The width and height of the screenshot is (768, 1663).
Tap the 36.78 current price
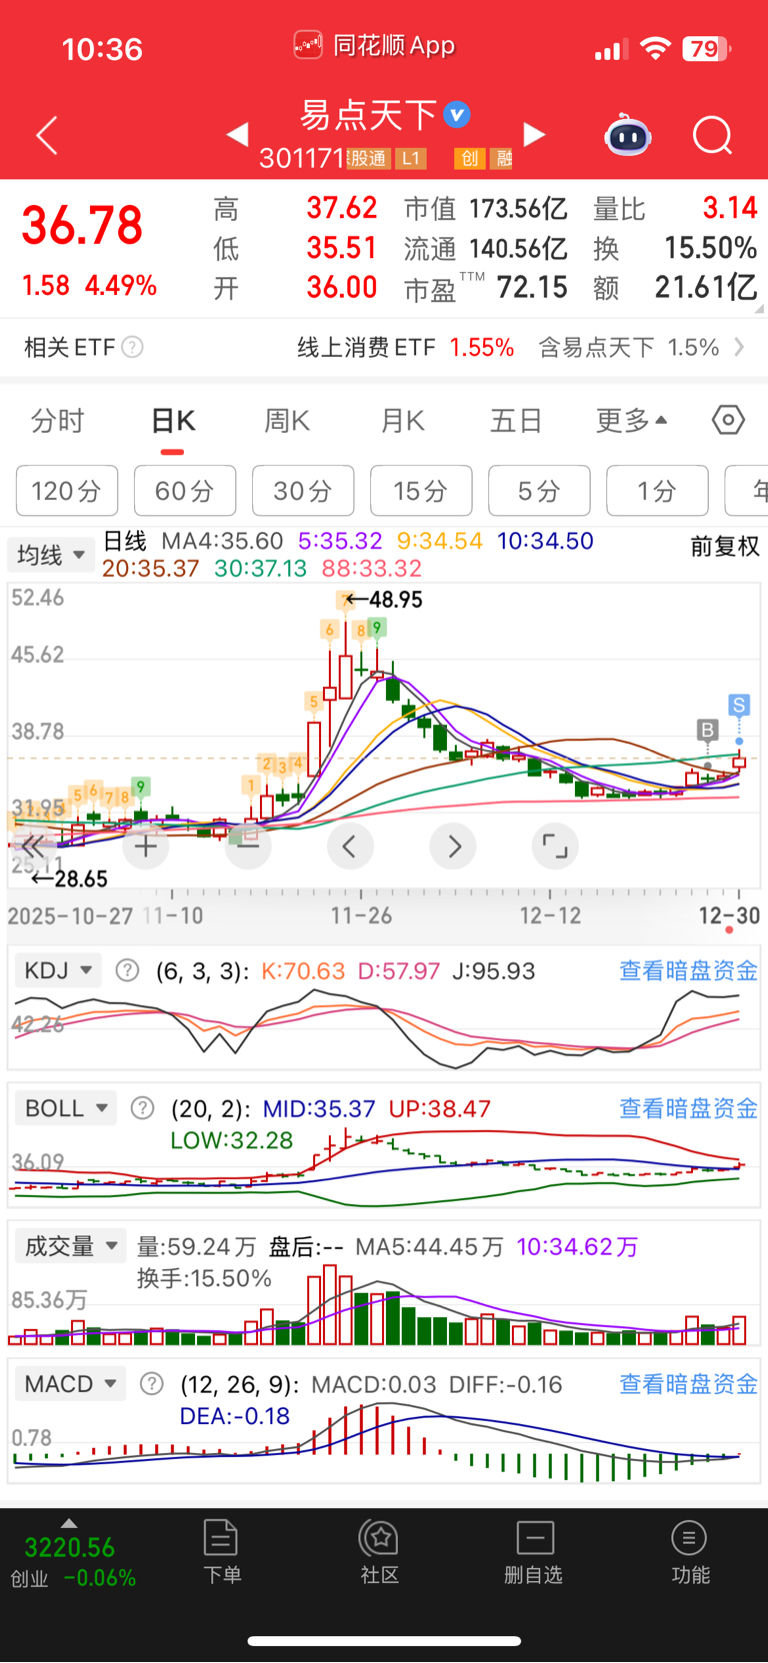[x=83, y=225]
